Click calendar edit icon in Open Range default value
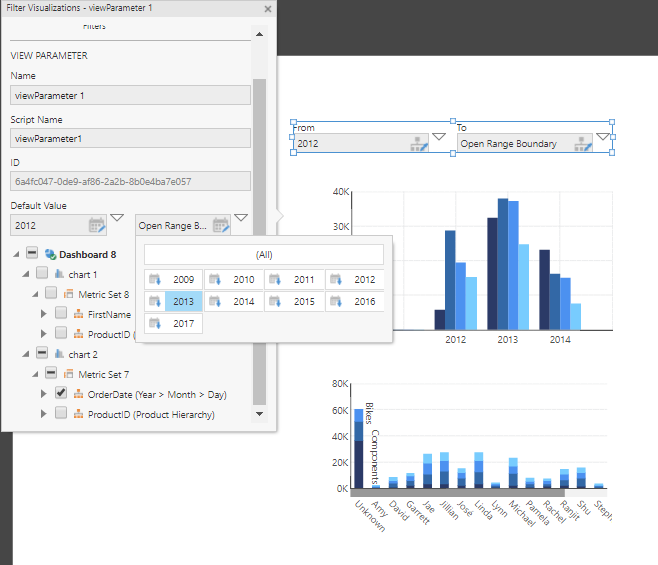The height and width of the screenshot is (565, 658). point(221,225)
